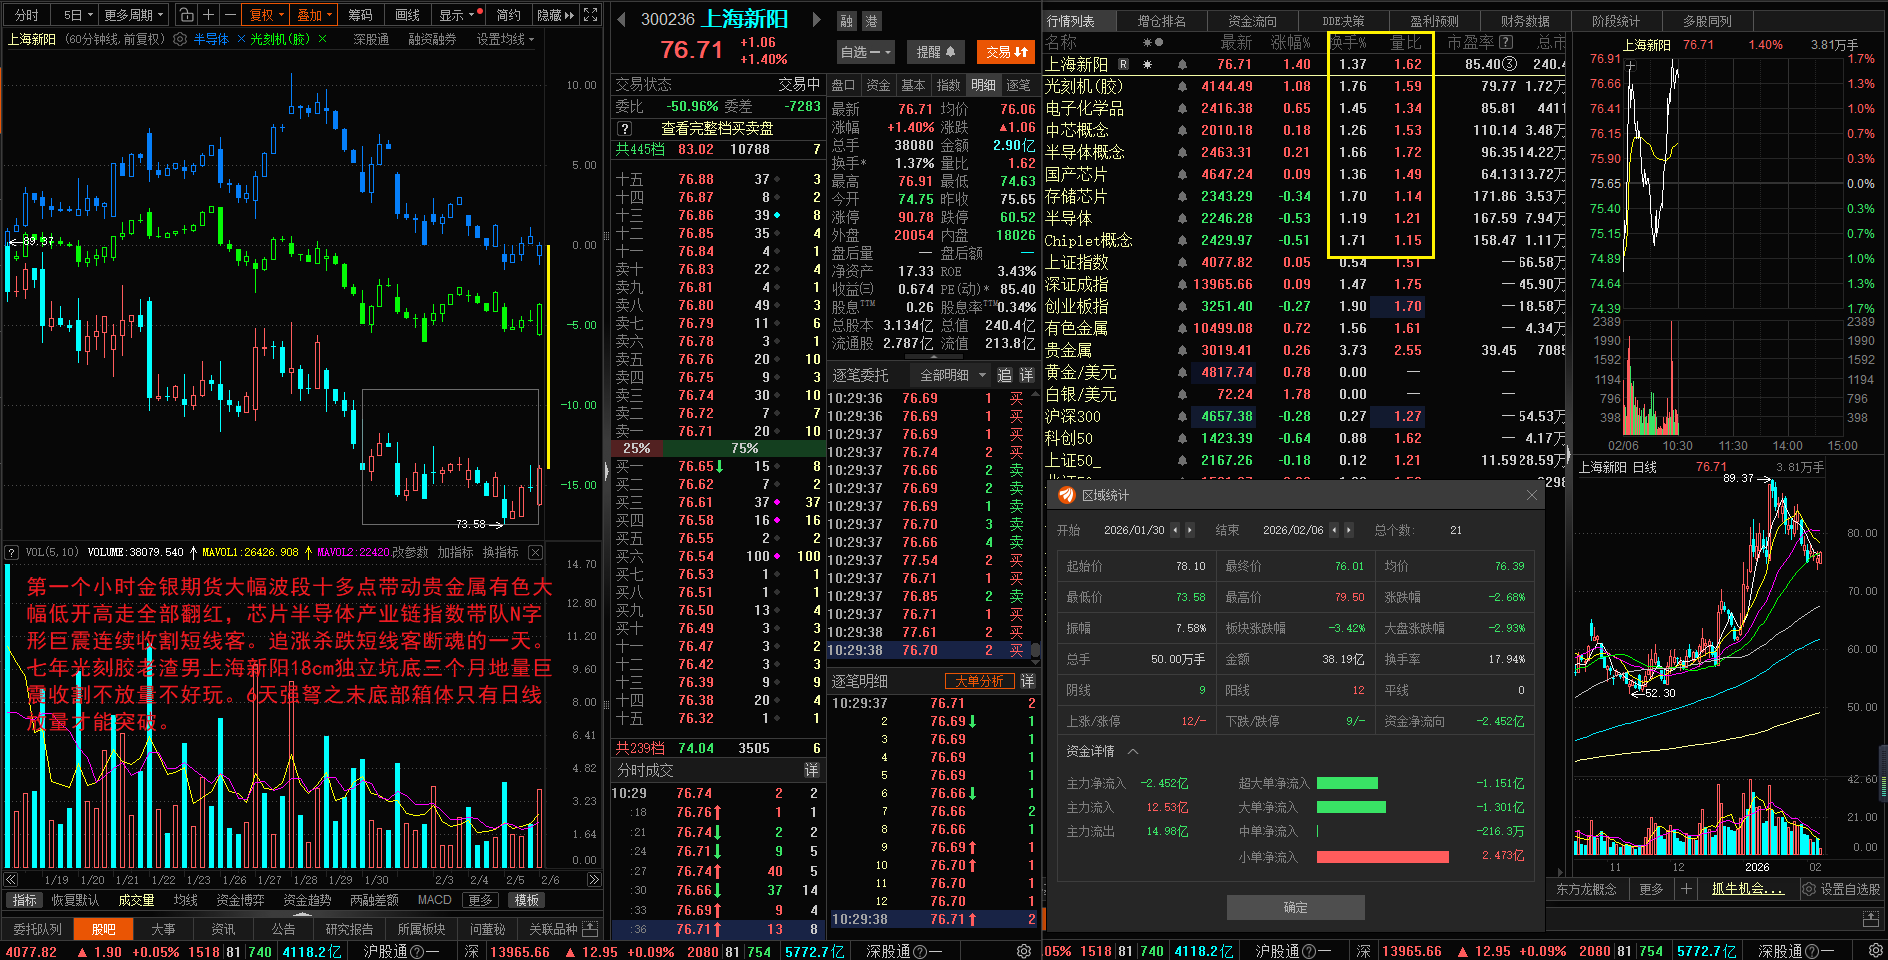Toggle the 指标 indicator bar
This screenshot has width=1888, height=960.
24,900
